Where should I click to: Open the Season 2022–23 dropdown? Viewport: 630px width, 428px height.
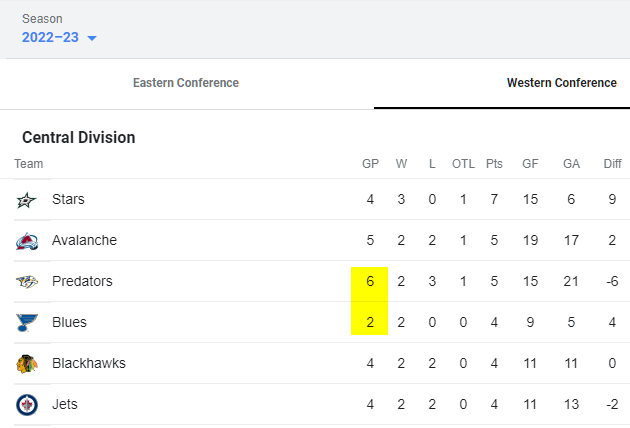[x=59, y=37]
